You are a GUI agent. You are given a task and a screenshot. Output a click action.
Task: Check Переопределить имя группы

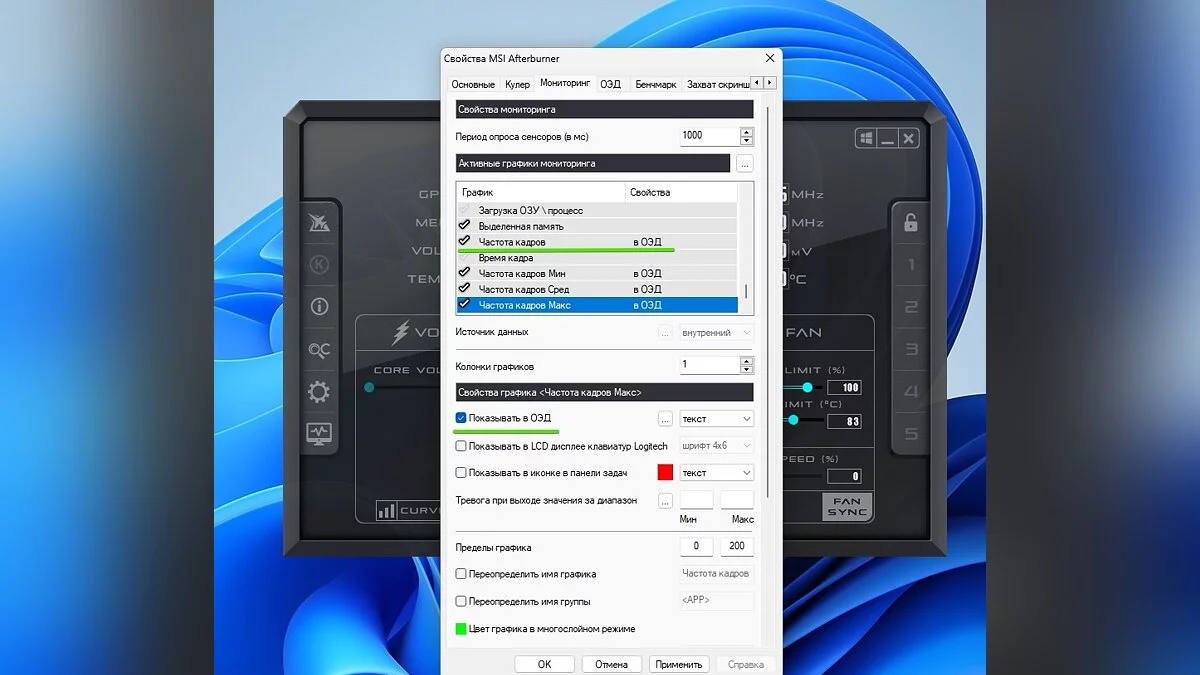(x=461, y=601)
